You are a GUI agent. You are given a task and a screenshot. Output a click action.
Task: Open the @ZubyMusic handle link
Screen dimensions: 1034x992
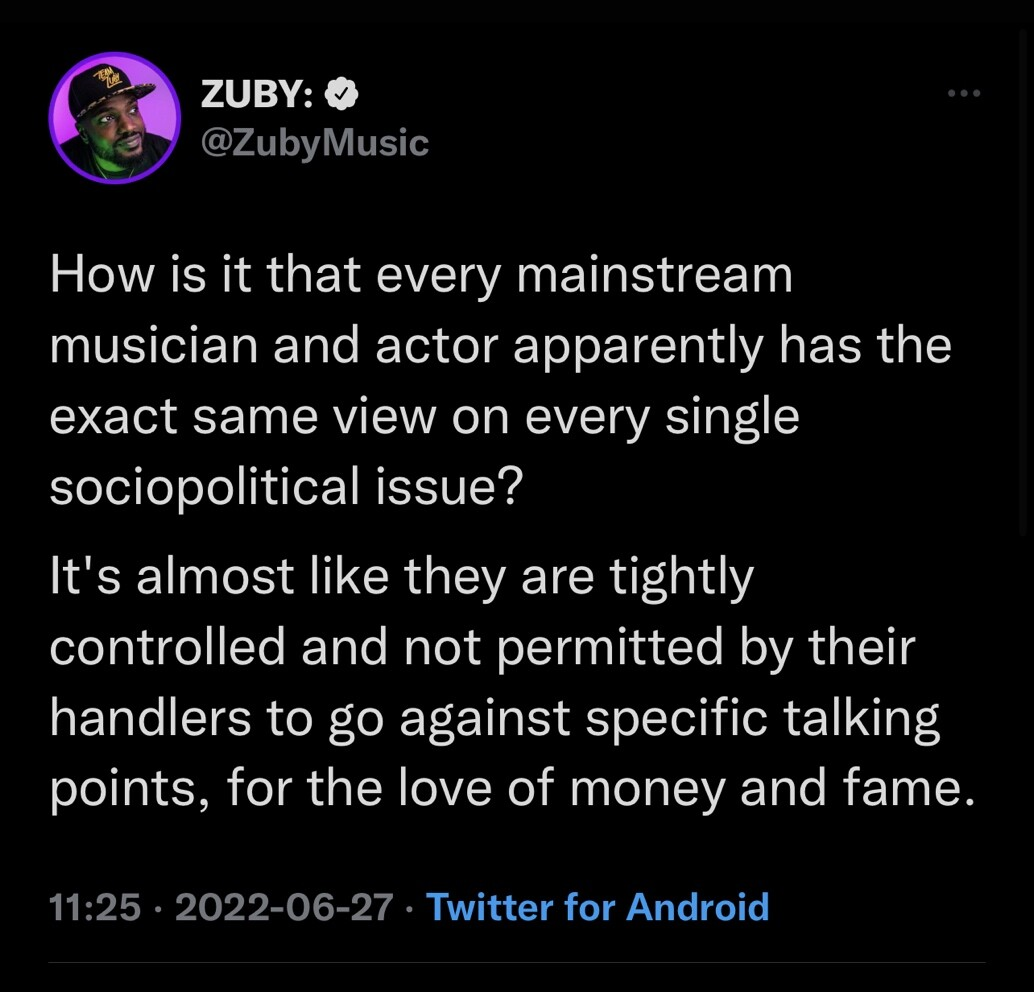314,143
